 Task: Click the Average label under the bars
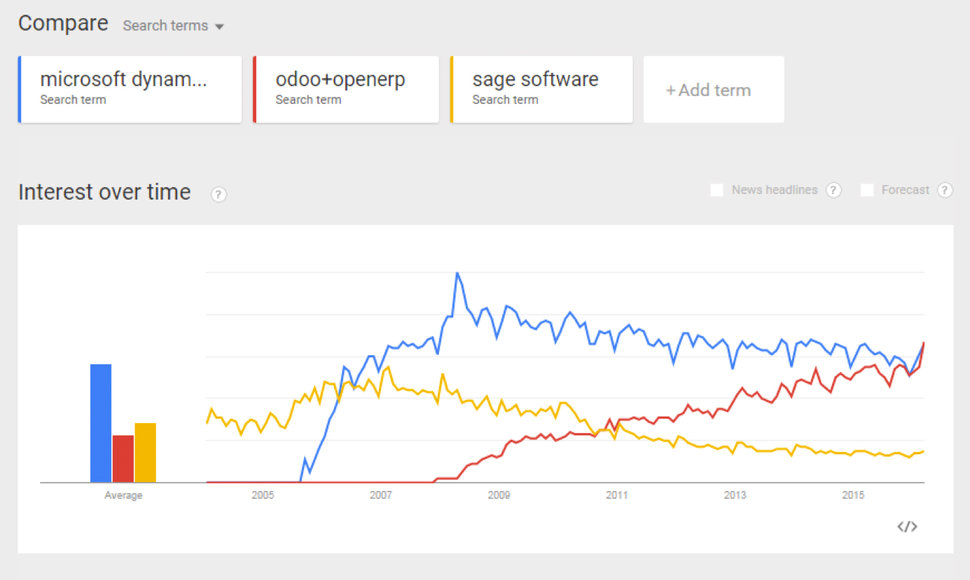123,496
